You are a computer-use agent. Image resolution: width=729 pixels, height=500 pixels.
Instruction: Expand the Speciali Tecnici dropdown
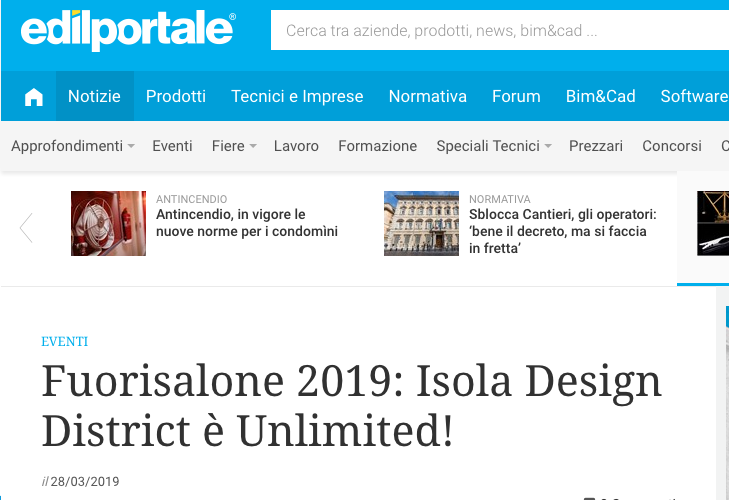pyautogui.click(x=494, y=146)
